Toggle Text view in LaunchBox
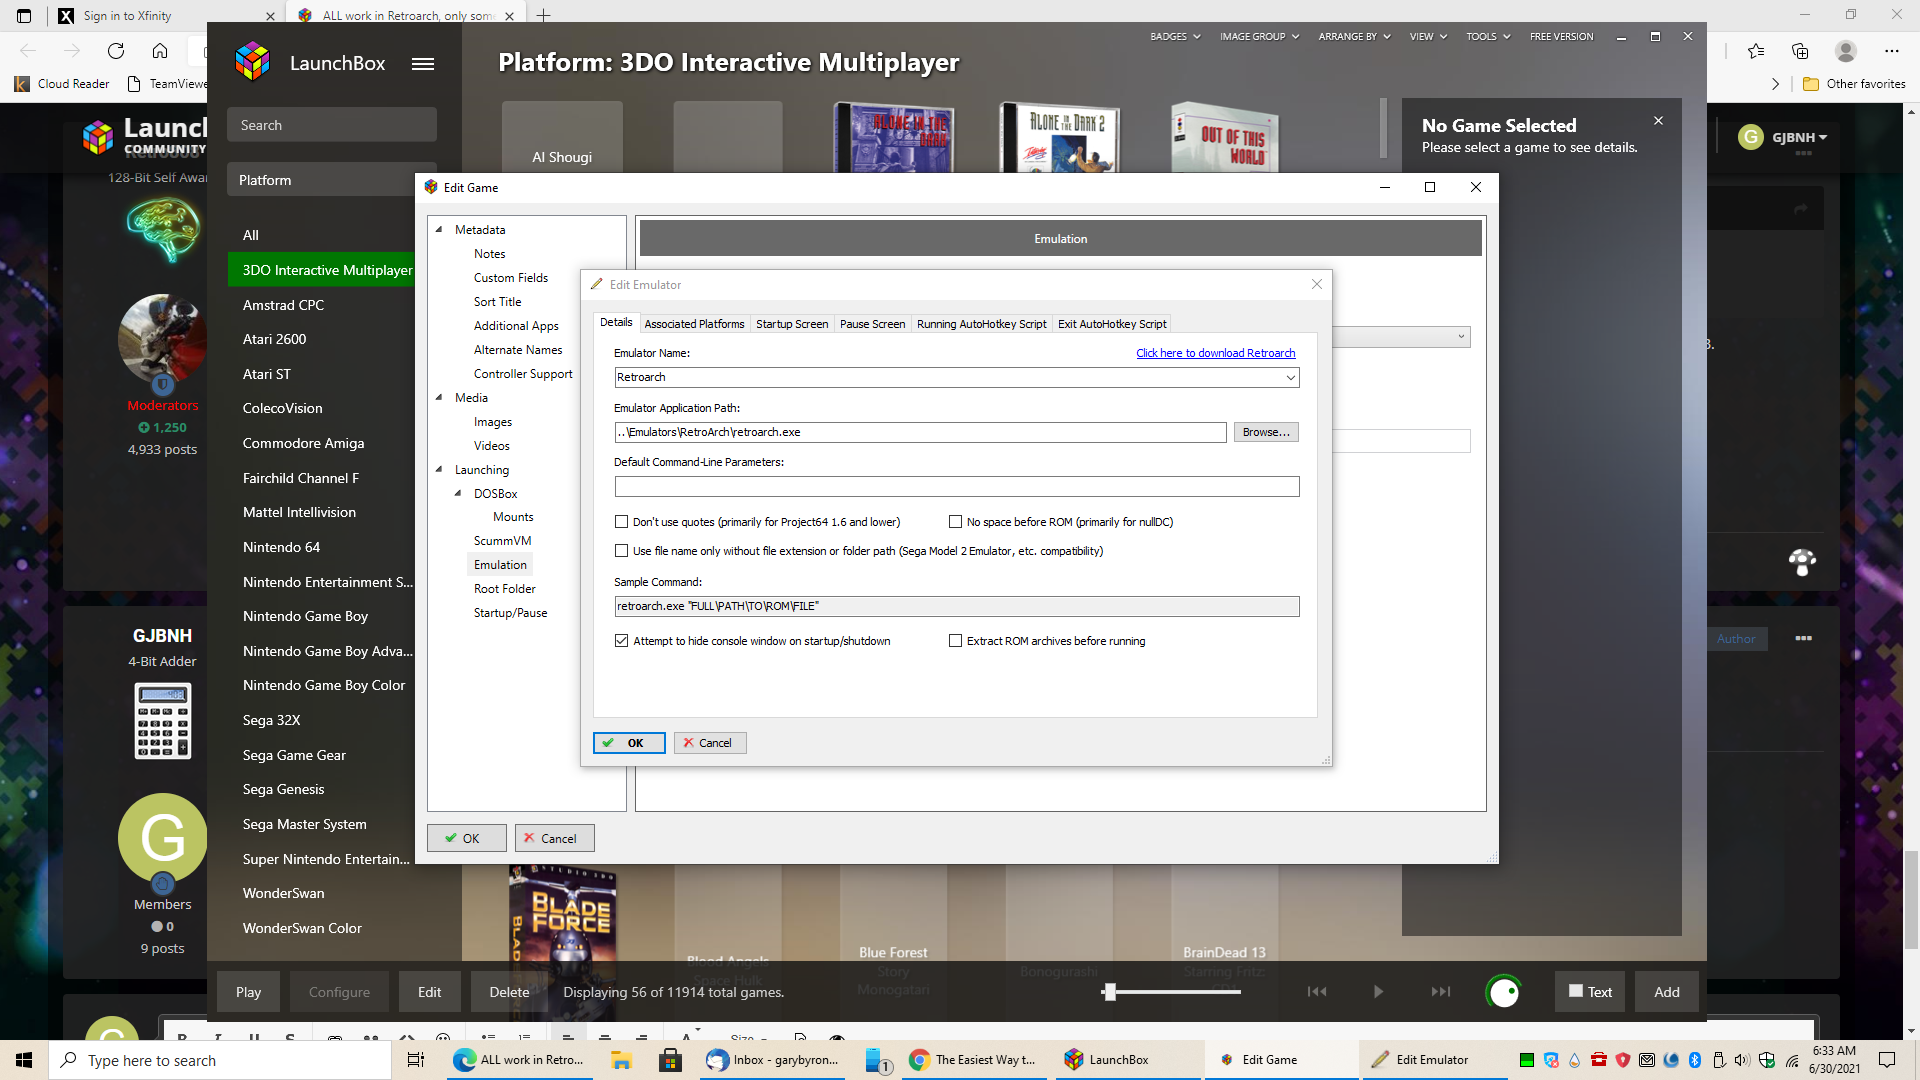This screenshot has height=1080, width=1920. [x=1590, y=992]
